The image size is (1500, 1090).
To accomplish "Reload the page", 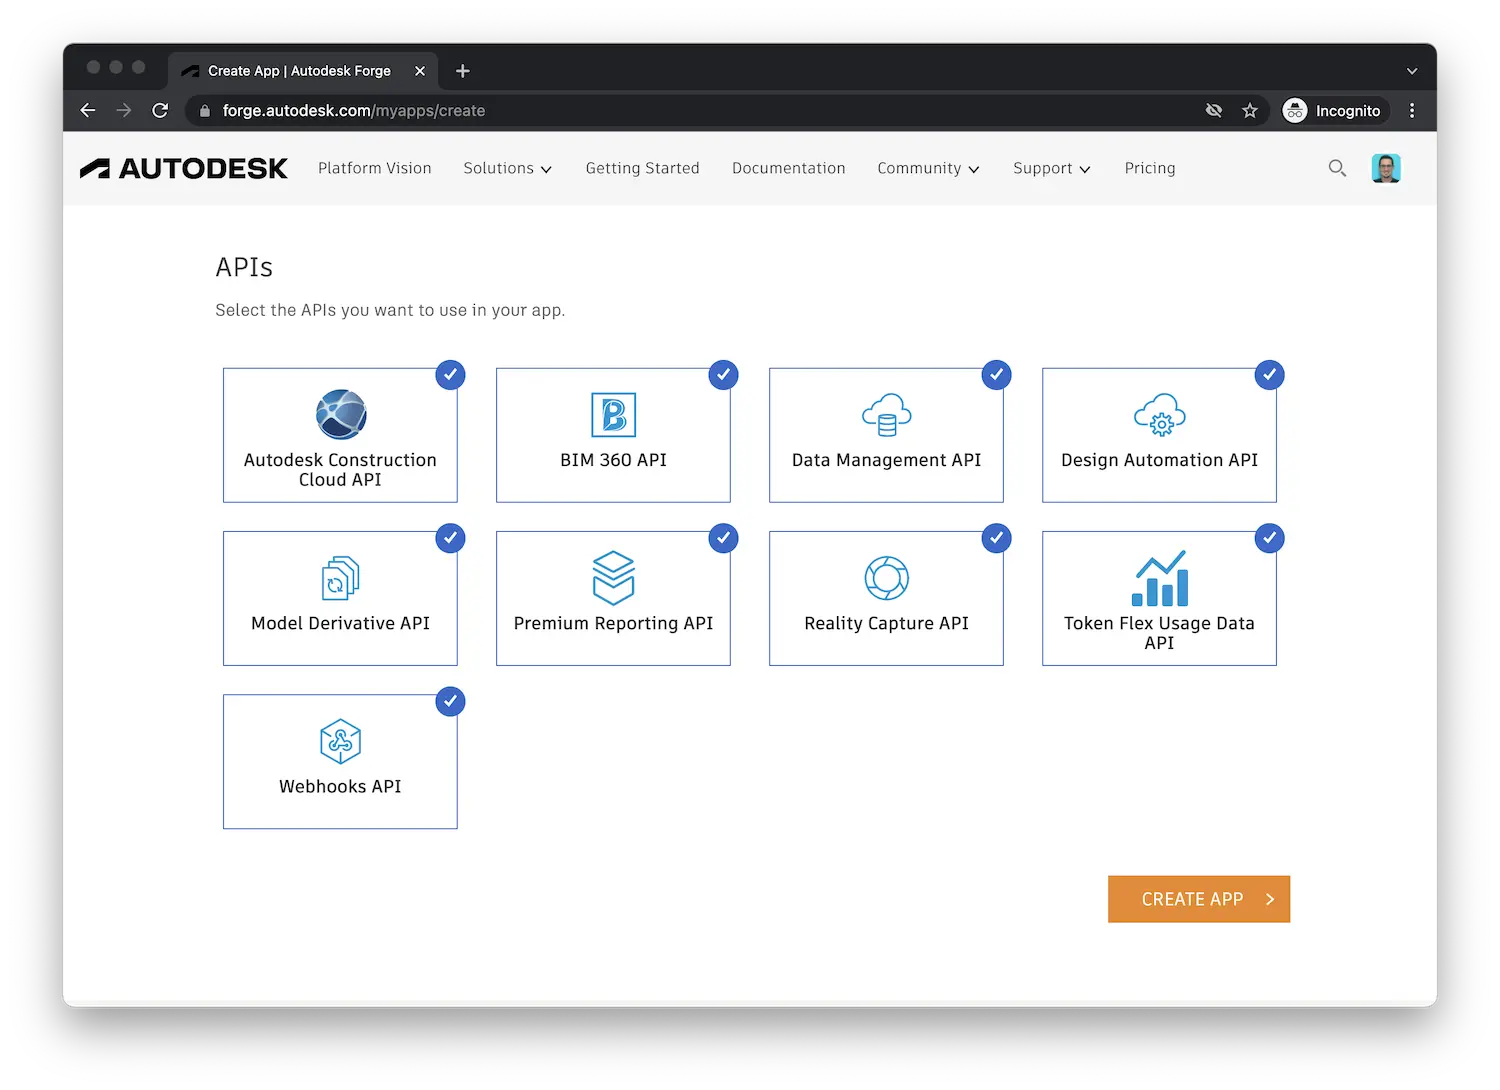I will 160,111.
